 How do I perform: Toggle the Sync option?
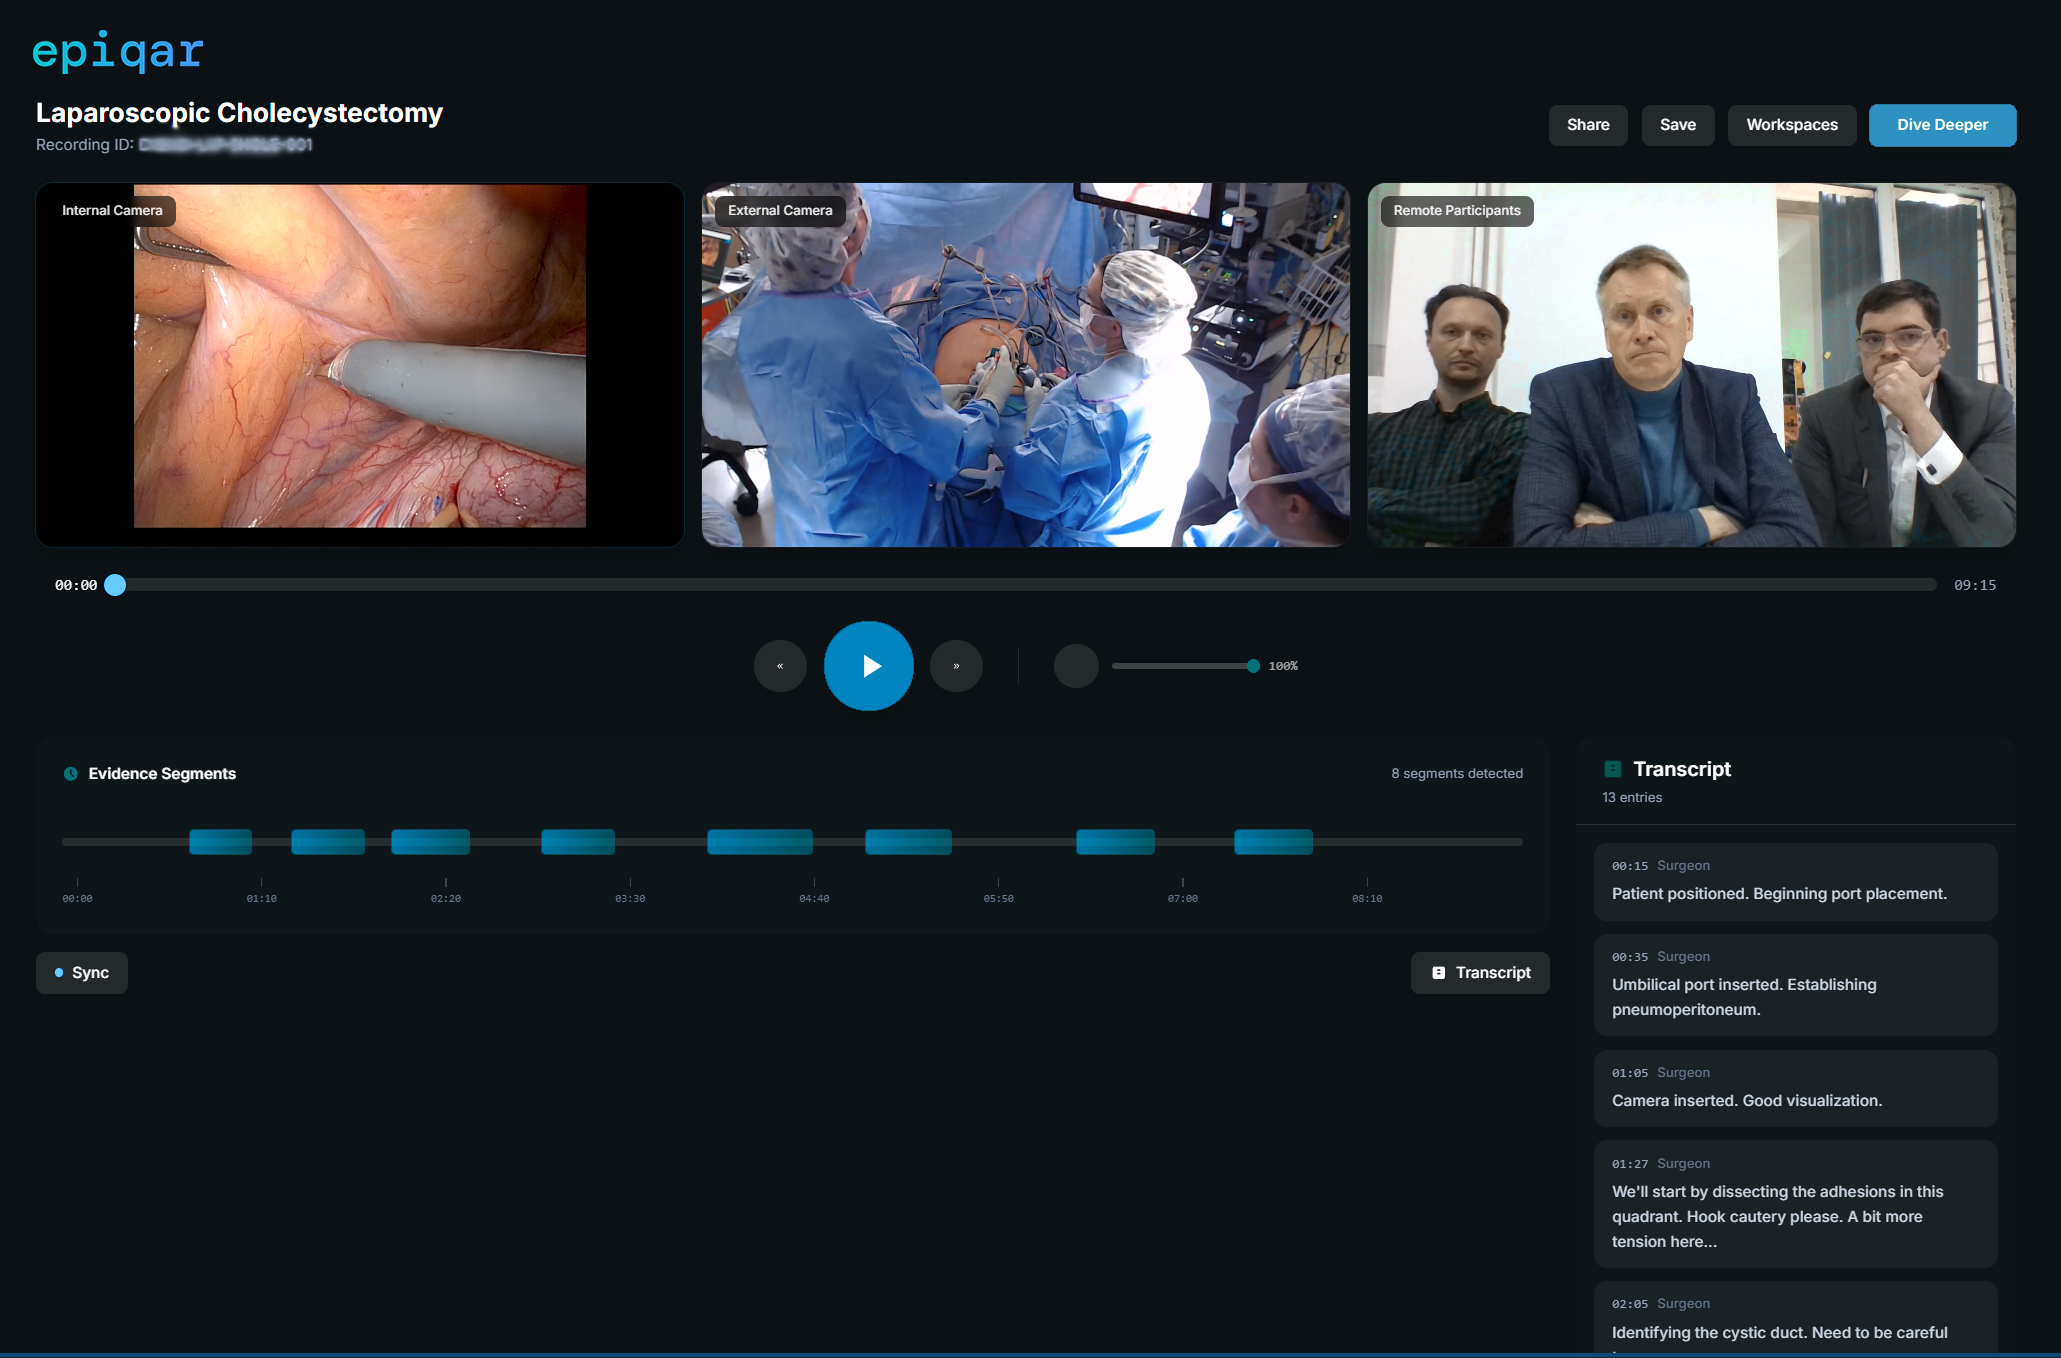point(81,972)
